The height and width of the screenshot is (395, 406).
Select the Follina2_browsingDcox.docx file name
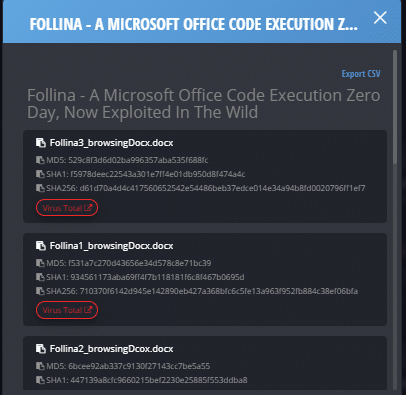click(111, 349)
